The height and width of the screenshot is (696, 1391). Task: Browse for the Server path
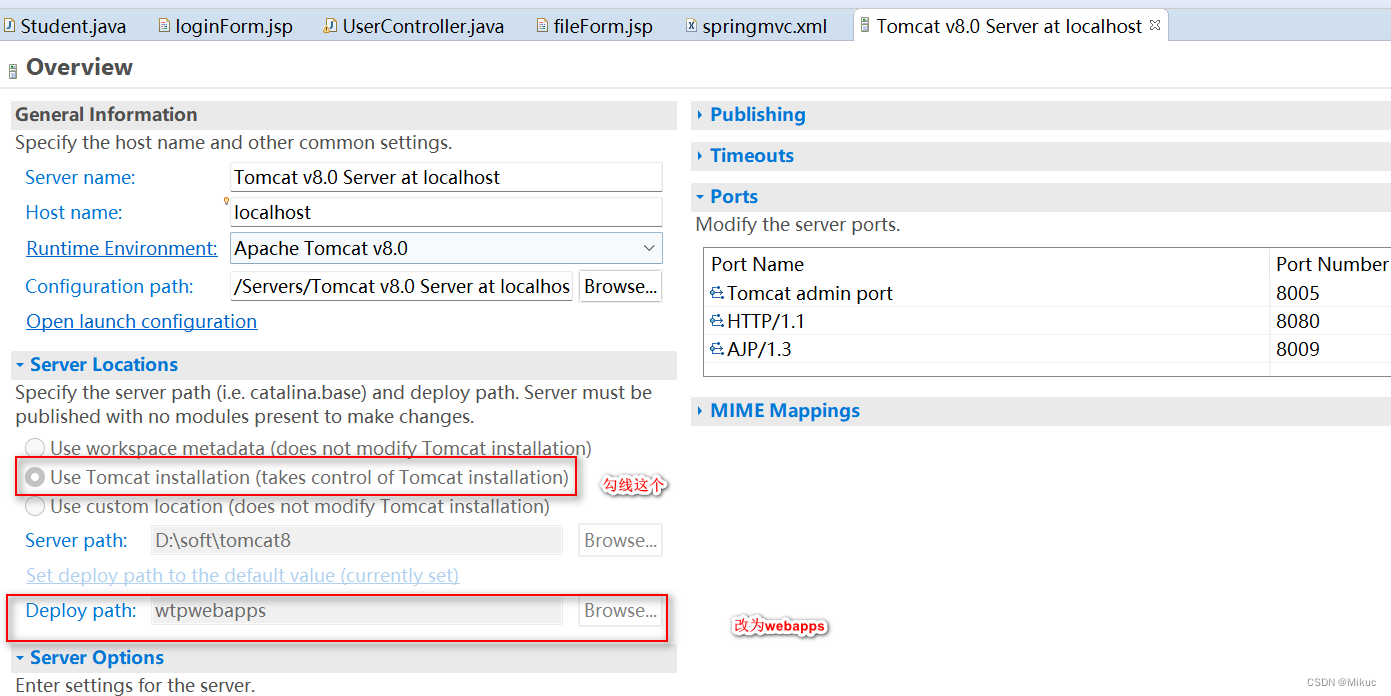(620, 540)
